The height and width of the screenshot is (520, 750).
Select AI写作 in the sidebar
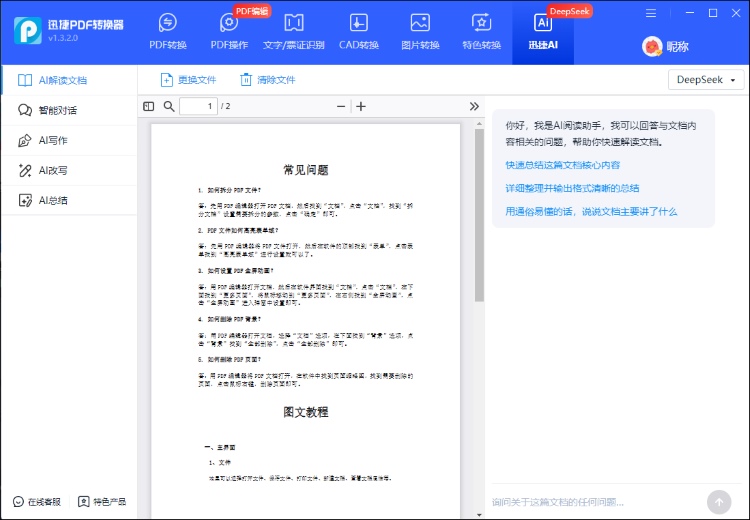(x=53, y=141)
